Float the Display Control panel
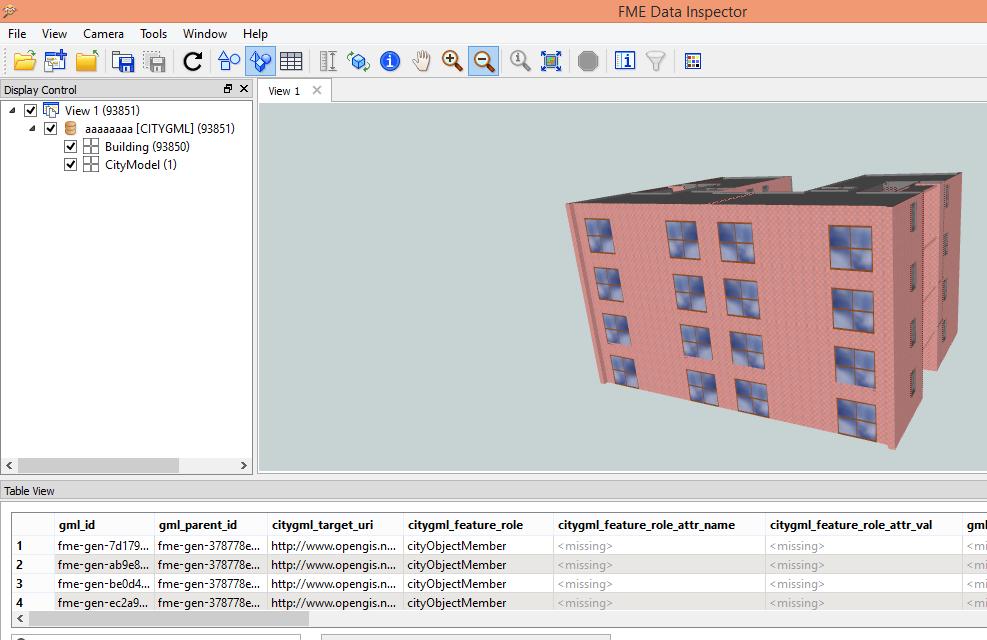 point(228,89)
